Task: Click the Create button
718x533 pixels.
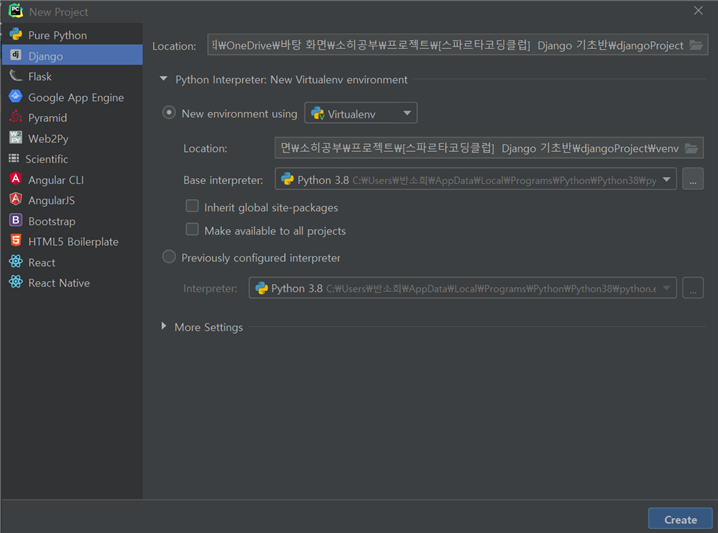Action: (x=680, y=519)
